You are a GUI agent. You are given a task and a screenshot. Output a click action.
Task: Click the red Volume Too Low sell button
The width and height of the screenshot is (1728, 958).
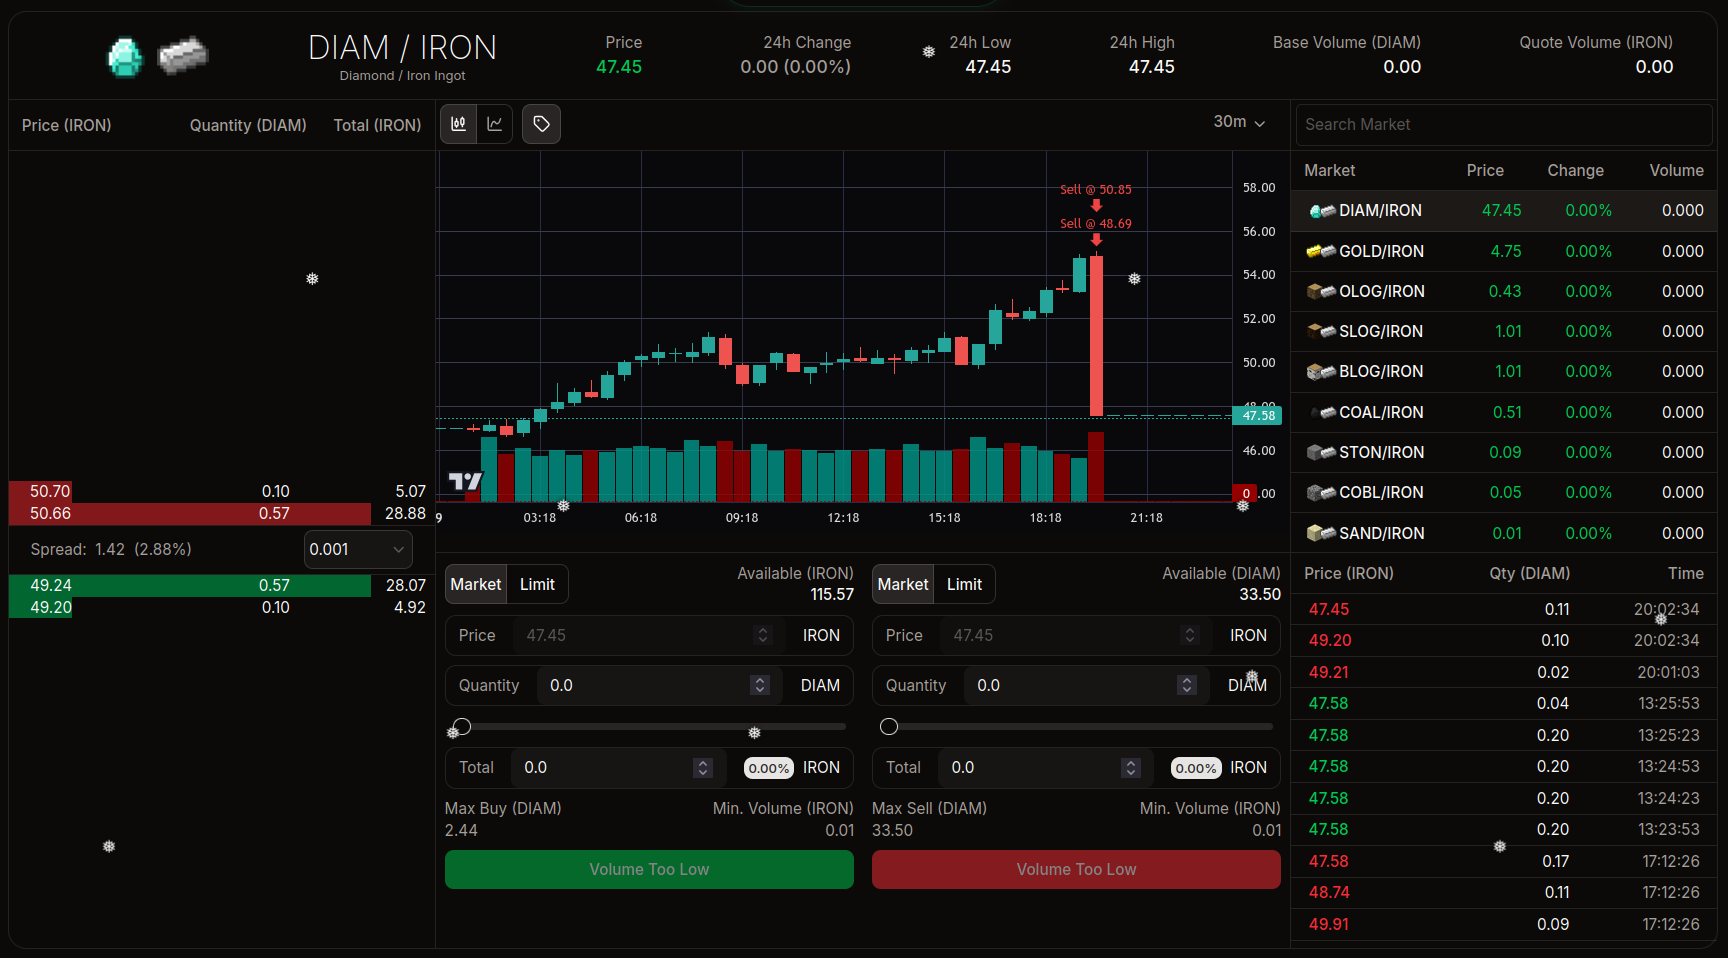point(1076,870)
